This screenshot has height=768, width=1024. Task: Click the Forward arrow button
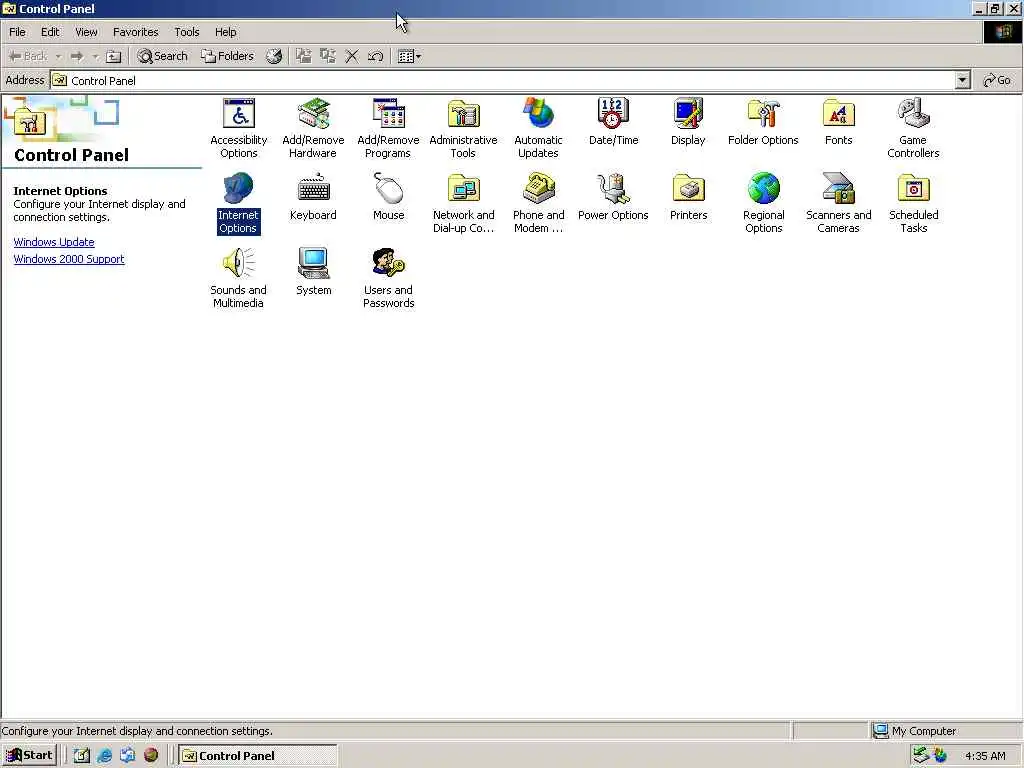coord(77,57)
